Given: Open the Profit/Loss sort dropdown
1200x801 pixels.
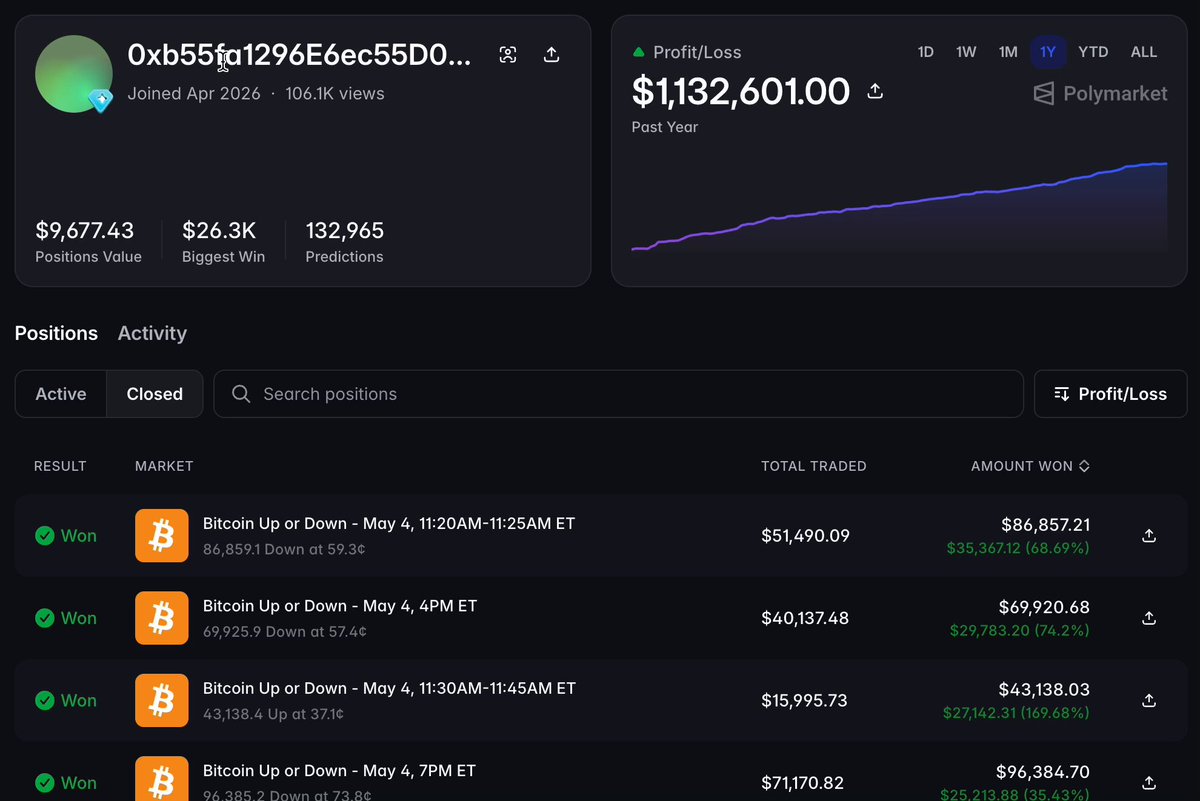Looking at the screenshot, I should coord(1110,394).
